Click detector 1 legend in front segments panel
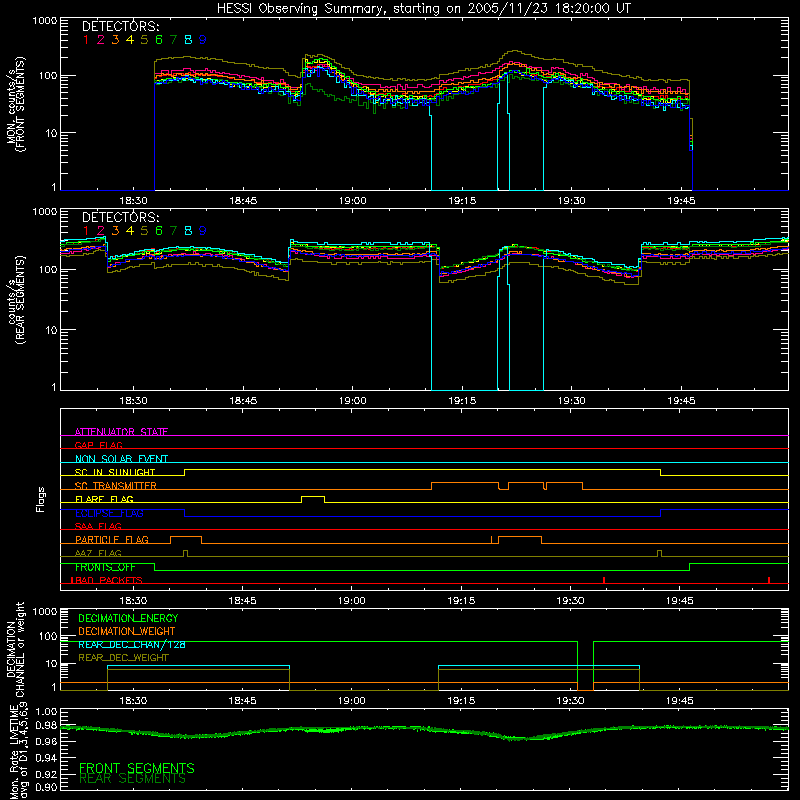The image size is (800, 800). [x=86, y=40]
